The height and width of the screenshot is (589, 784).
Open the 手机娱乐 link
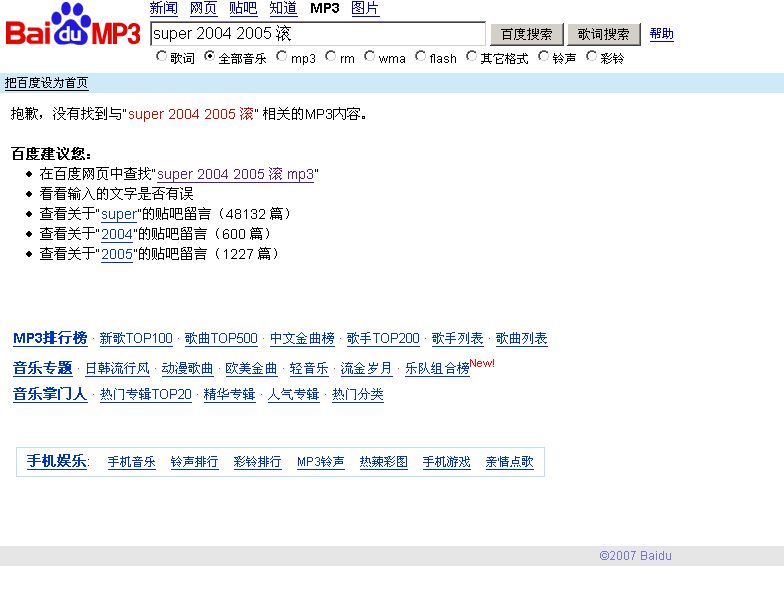pyautogui.click(x=56, y=461)
